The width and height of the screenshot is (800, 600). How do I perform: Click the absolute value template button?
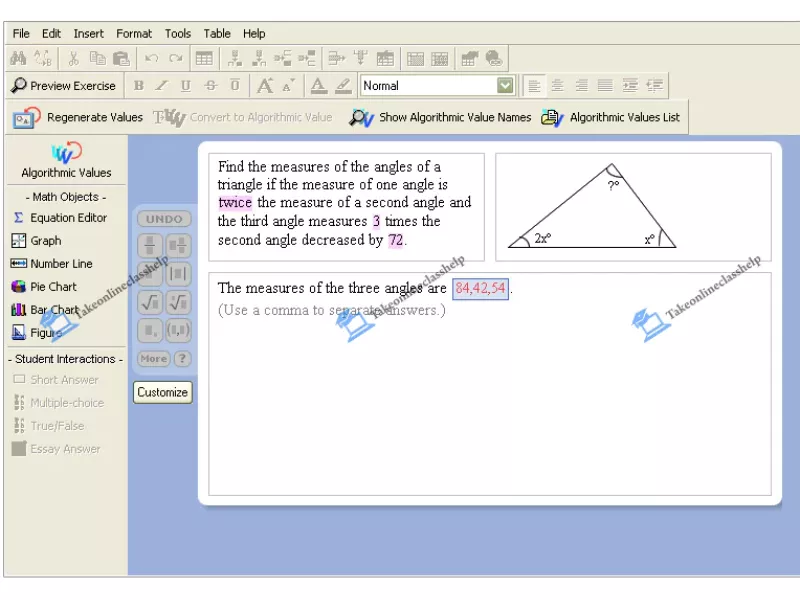(x=178, y=274)
